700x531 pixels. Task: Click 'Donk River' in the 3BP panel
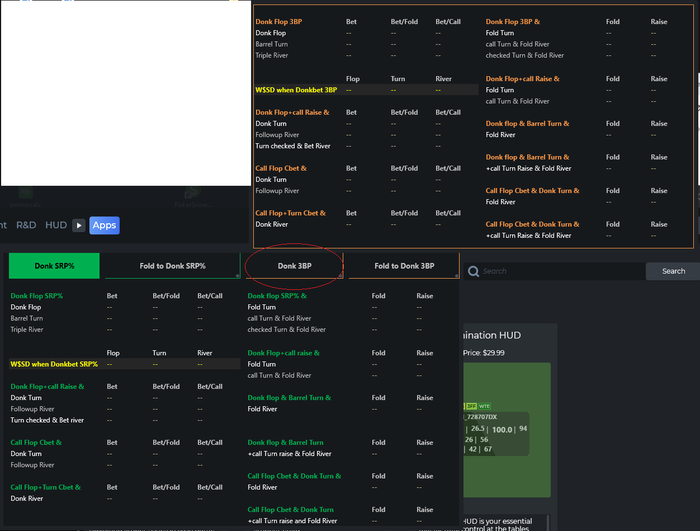tap(271, 224)
